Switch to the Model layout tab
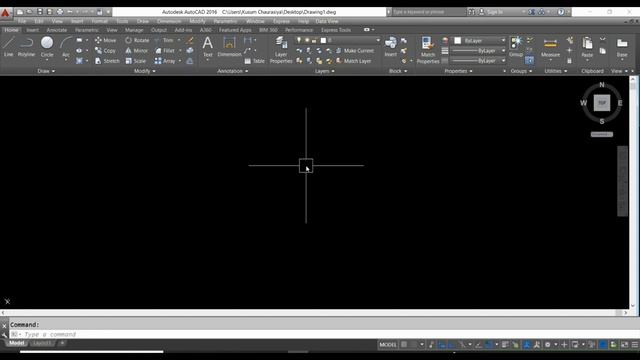The height and width of the screenshot is (360, 640). (x=16, y=343)
